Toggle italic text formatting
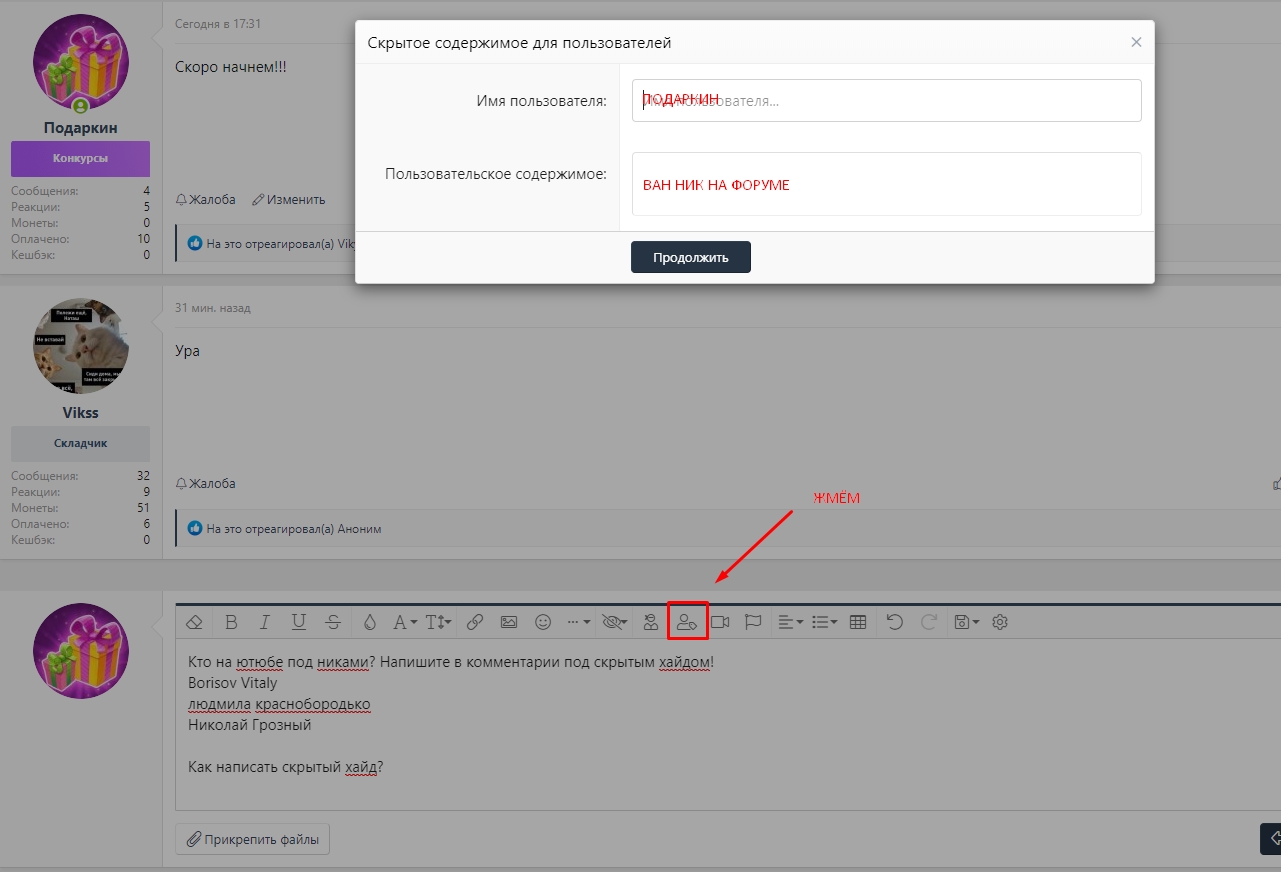The image size is (1281, 872). [x=265, y=622]
